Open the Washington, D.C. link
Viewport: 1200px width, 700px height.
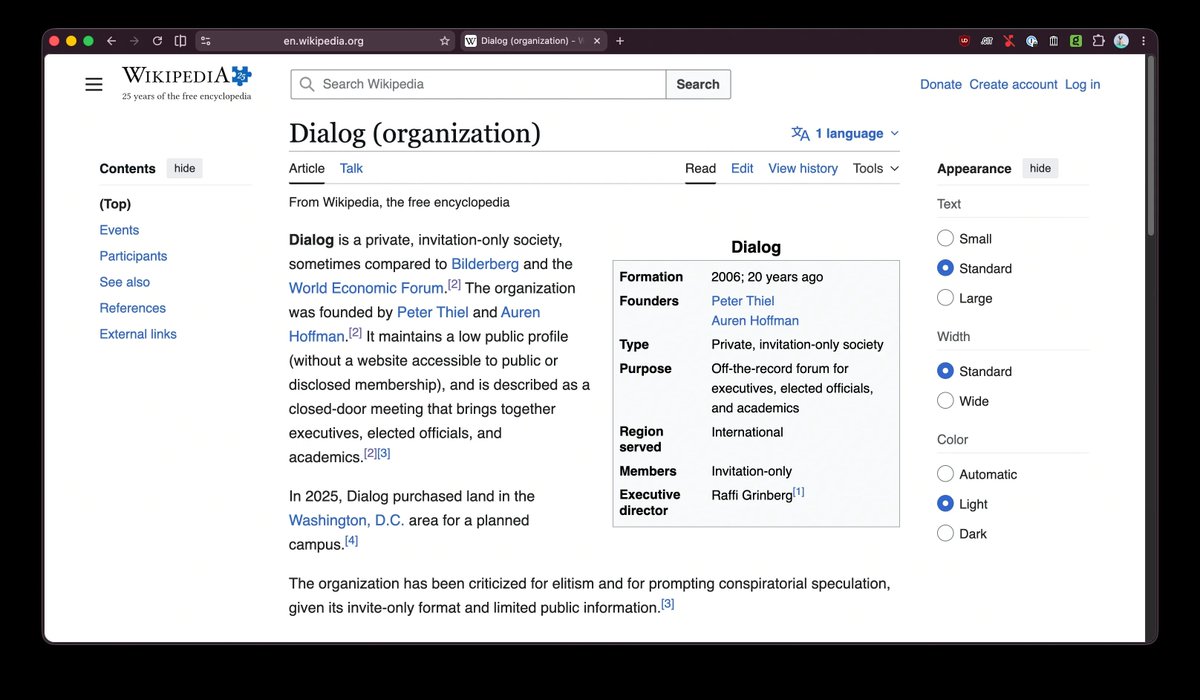(x=347, y=520)
